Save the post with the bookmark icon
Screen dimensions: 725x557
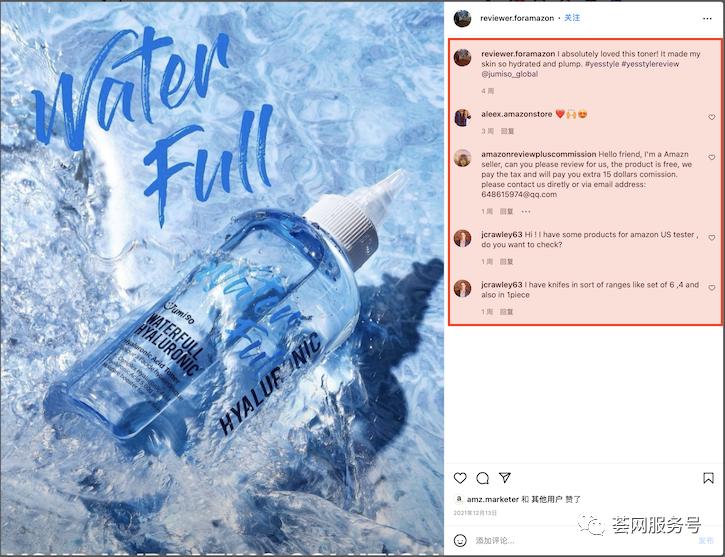(x=711, y=478)
